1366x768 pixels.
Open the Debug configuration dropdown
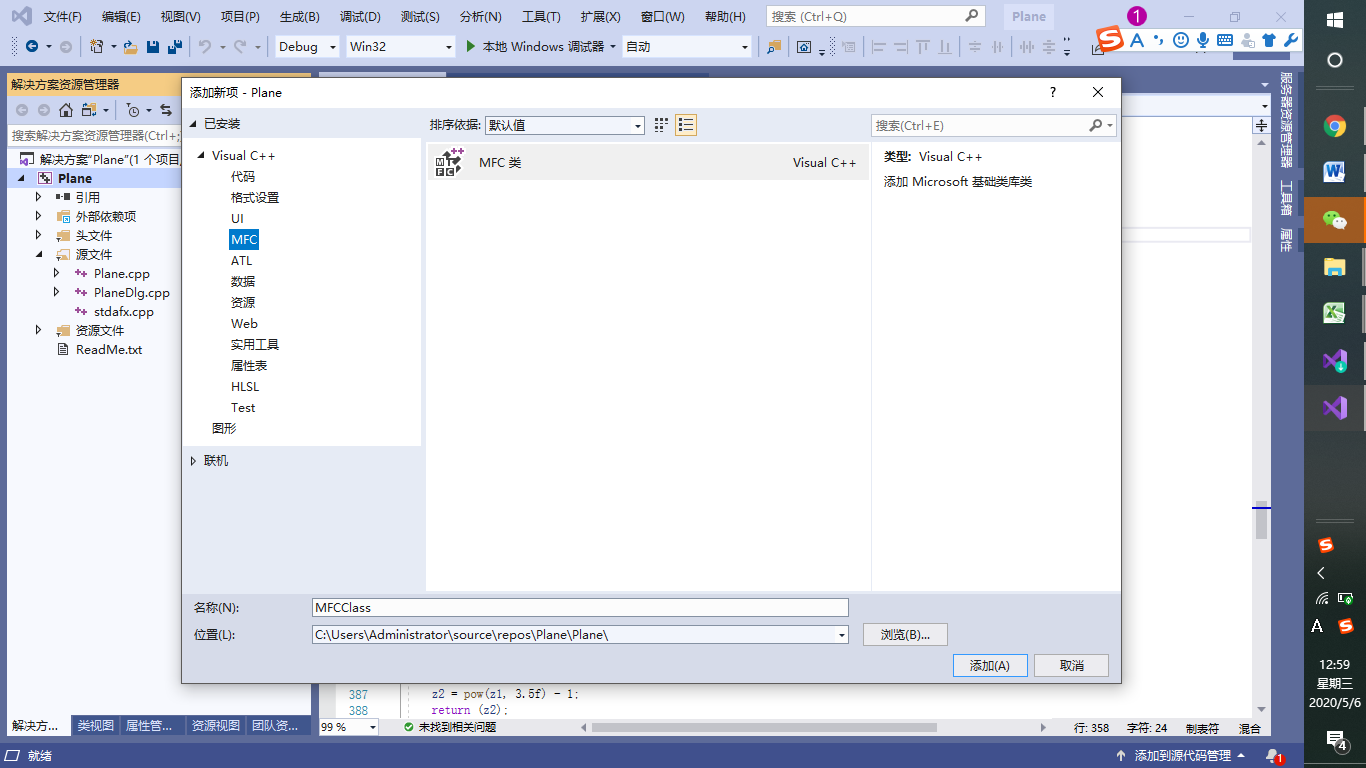coord(309,47)
